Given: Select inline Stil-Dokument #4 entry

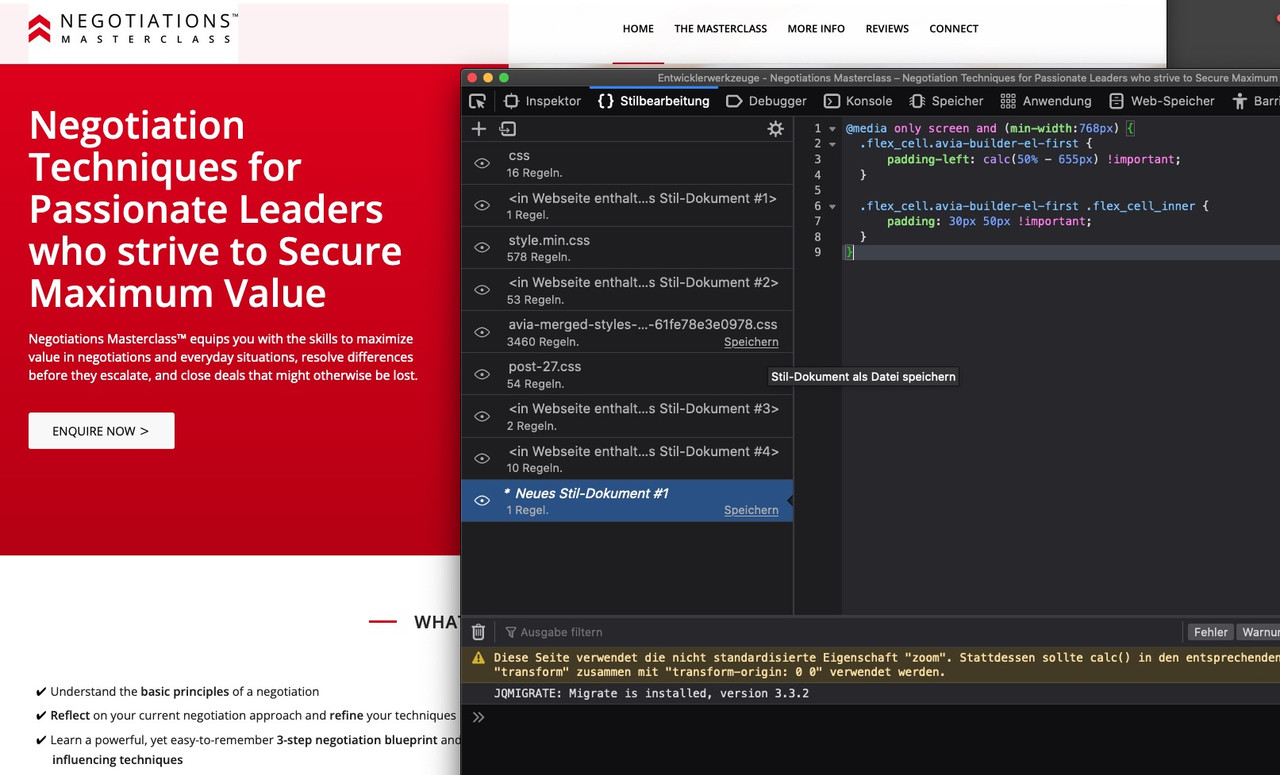Looking at the screenshot, I should click(627, 458).
